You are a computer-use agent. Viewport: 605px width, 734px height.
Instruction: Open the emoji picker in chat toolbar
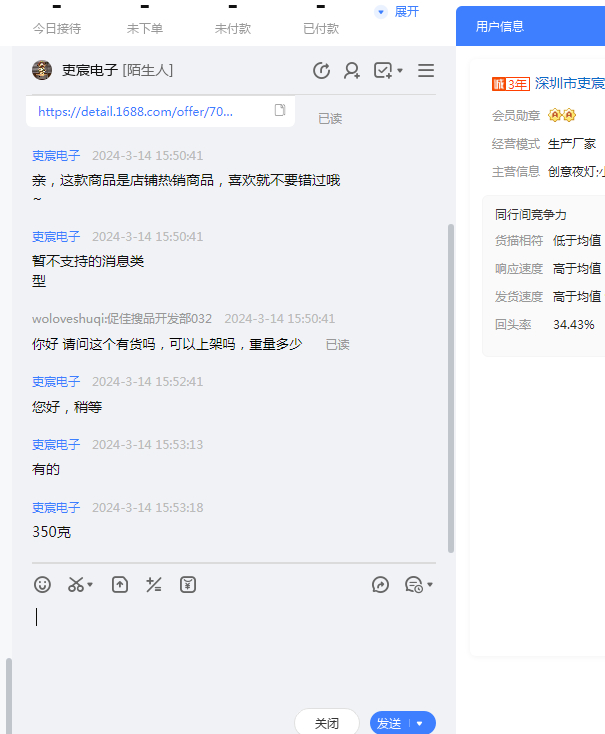coord(42,585)
